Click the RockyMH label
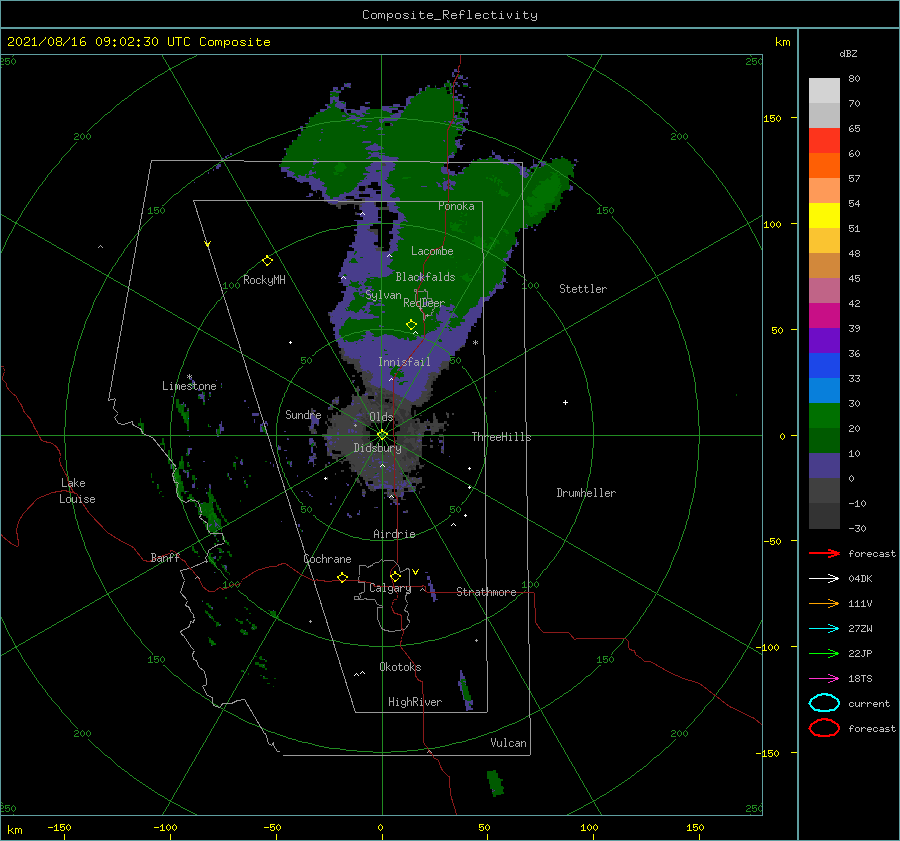The height and width of the screenshot is (841, 900). pyautogui.click(x=264, y=280)
